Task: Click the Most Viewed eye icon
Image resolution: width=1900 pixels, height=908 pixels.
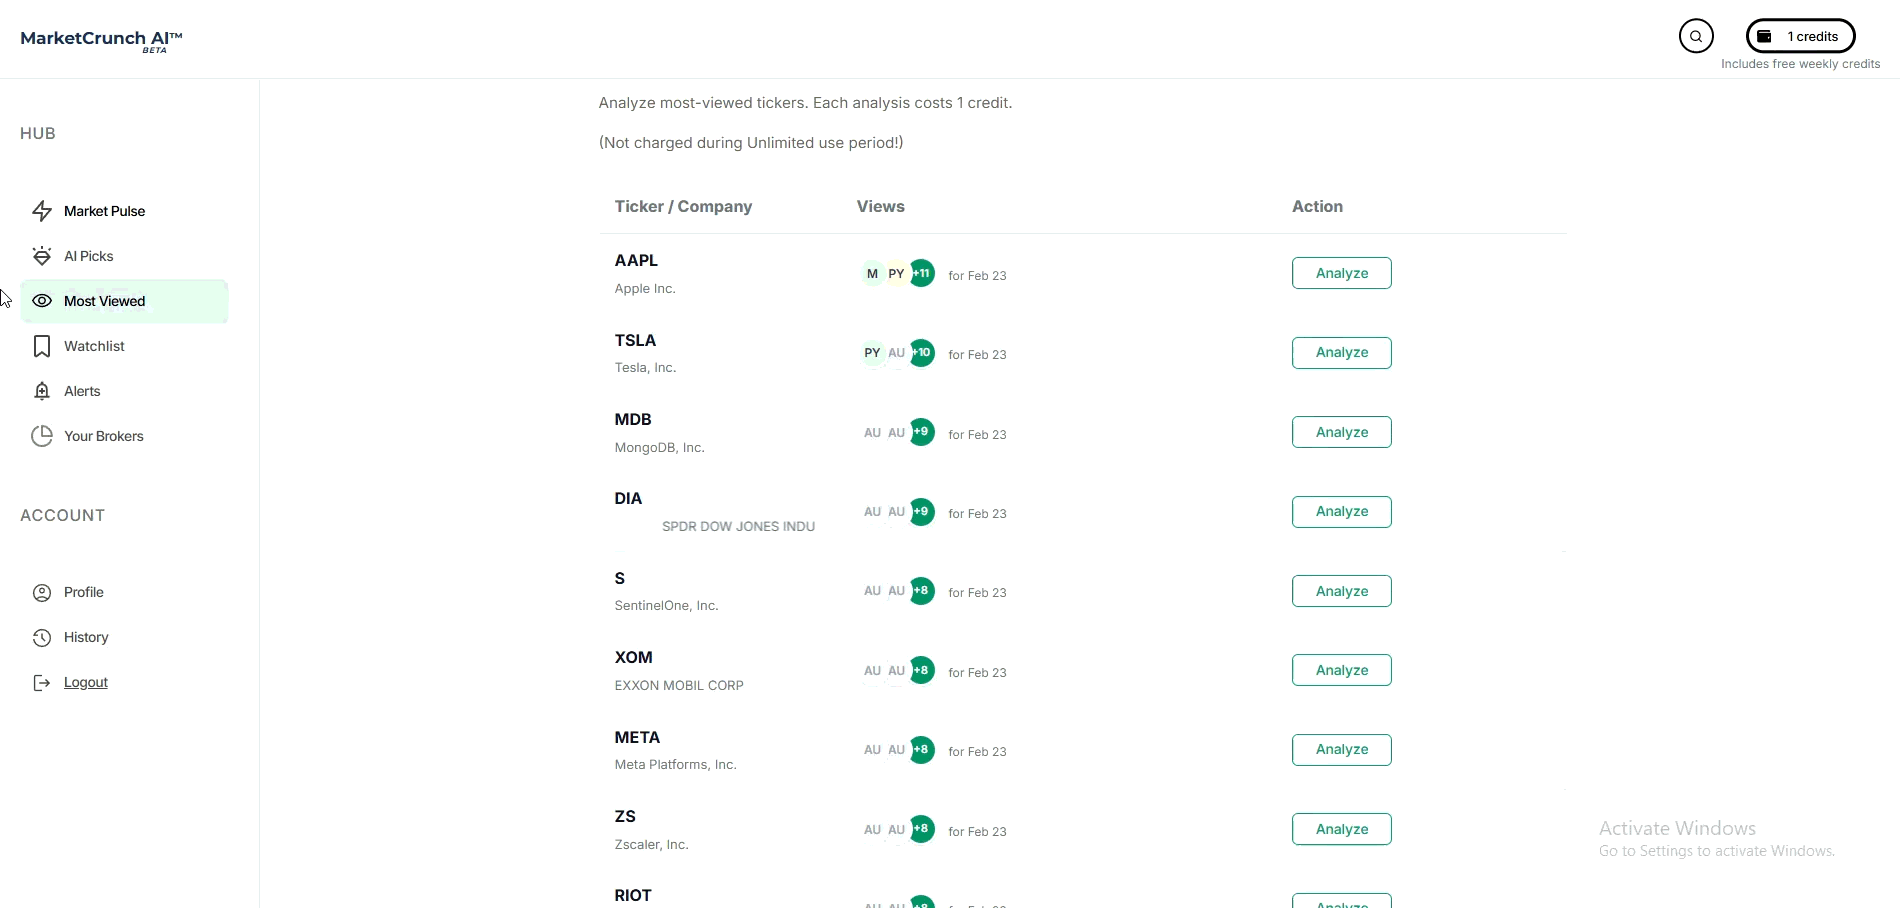Action: tap(43, 301)
